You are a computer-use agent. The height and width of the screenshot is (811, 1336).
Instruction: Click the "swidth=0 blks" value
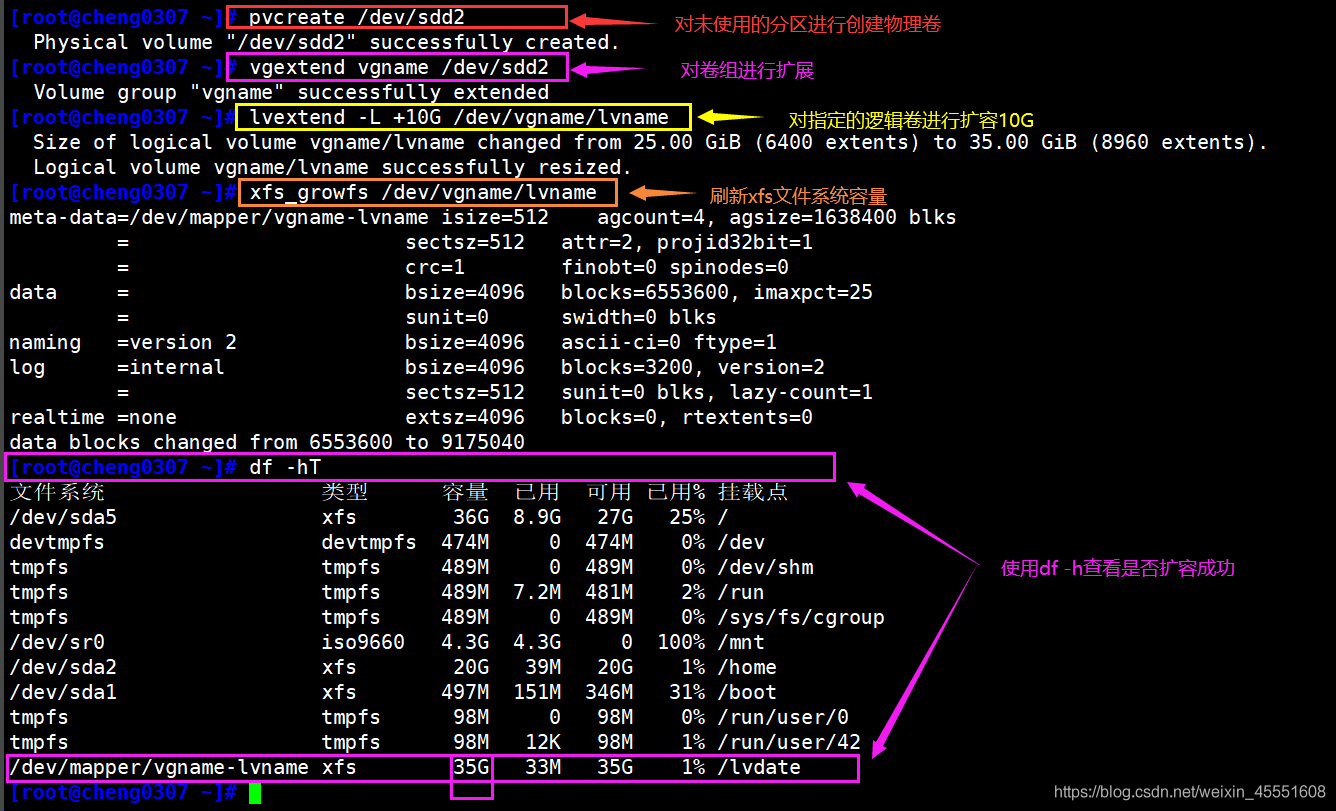pos(639,317)
